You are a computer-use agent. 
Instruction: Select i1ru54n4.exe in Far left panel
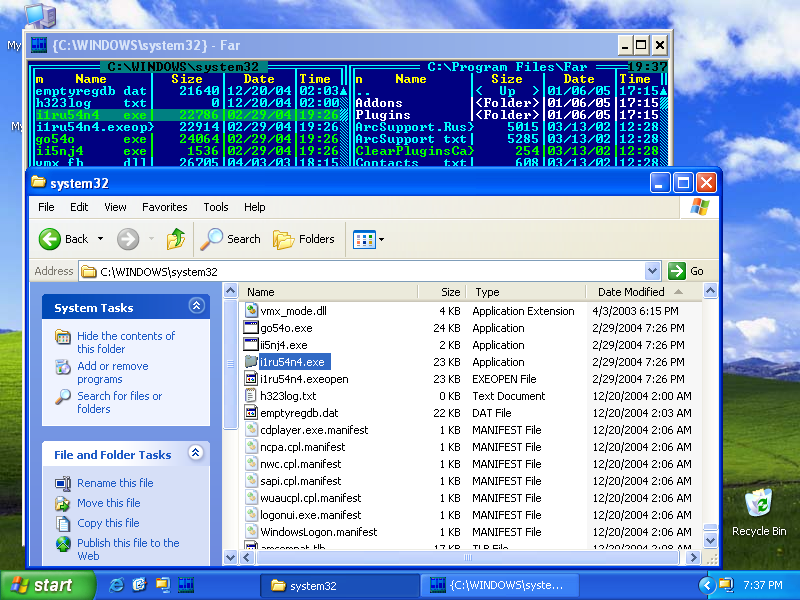coord(187,115)
